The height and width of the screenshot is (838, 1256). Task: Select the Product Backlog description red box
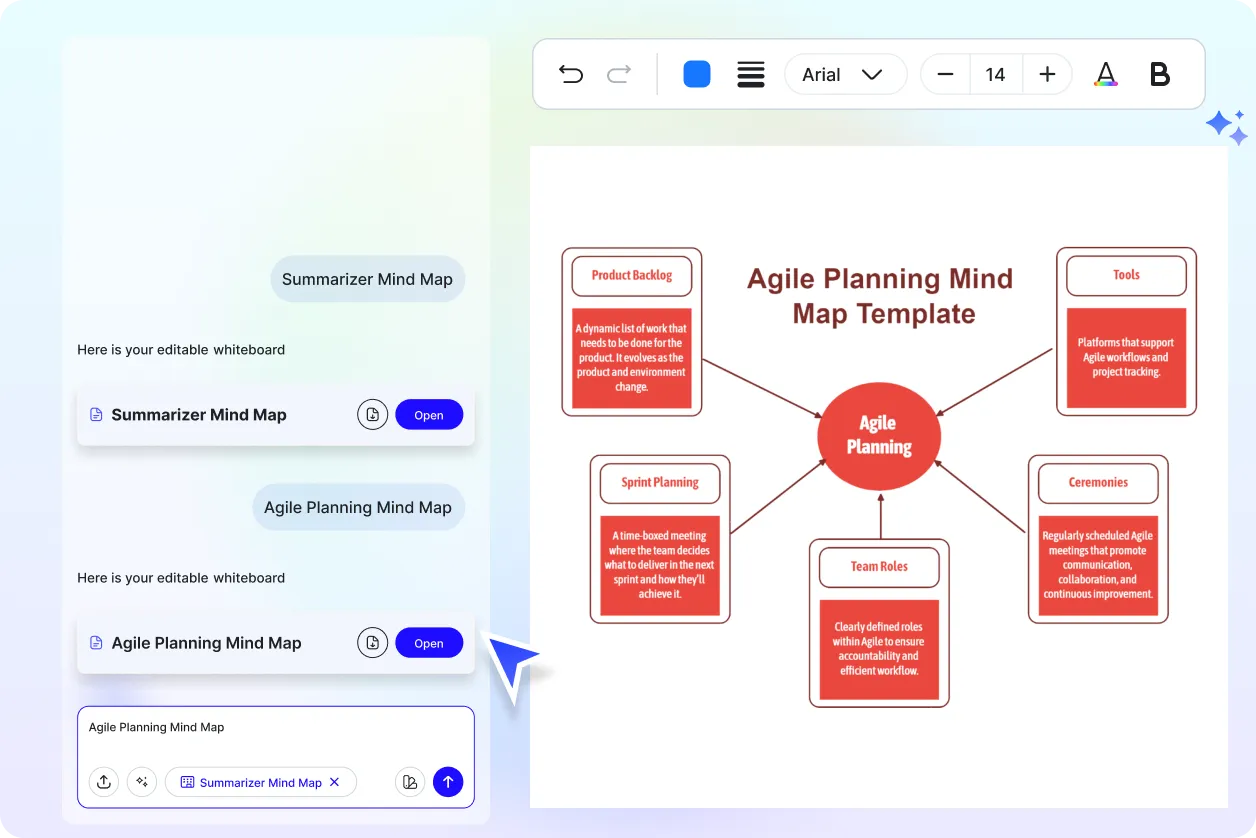[x=632, y=358]
